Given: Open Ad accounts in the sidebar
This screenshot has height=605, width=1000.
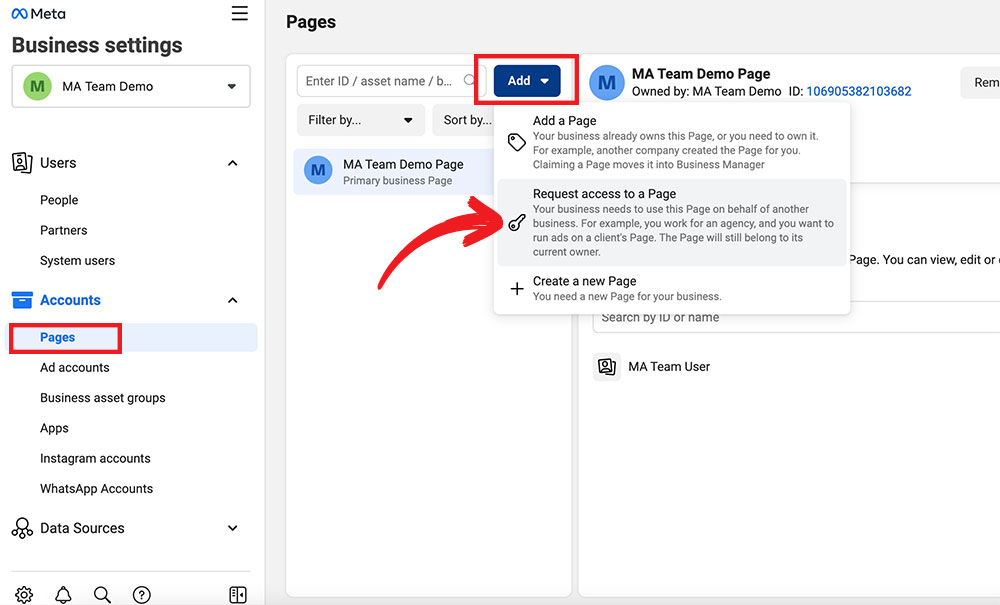Looking at the screenshot, I should tap(75, 368).
